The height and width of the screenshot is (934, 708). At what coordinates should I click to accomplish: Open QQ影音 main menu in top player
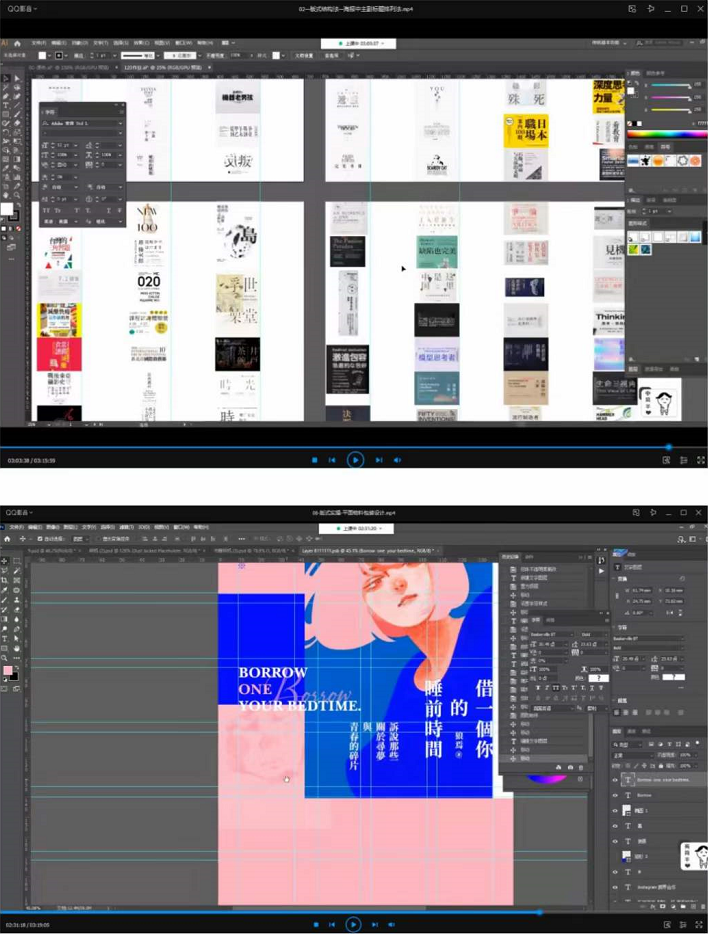[22, 9]
